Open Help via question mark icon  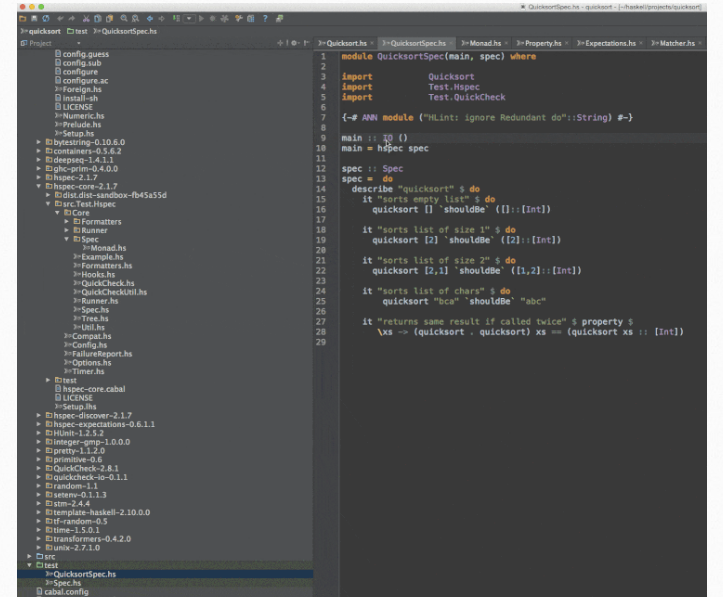pyautogui.click(x=264, y=18)
